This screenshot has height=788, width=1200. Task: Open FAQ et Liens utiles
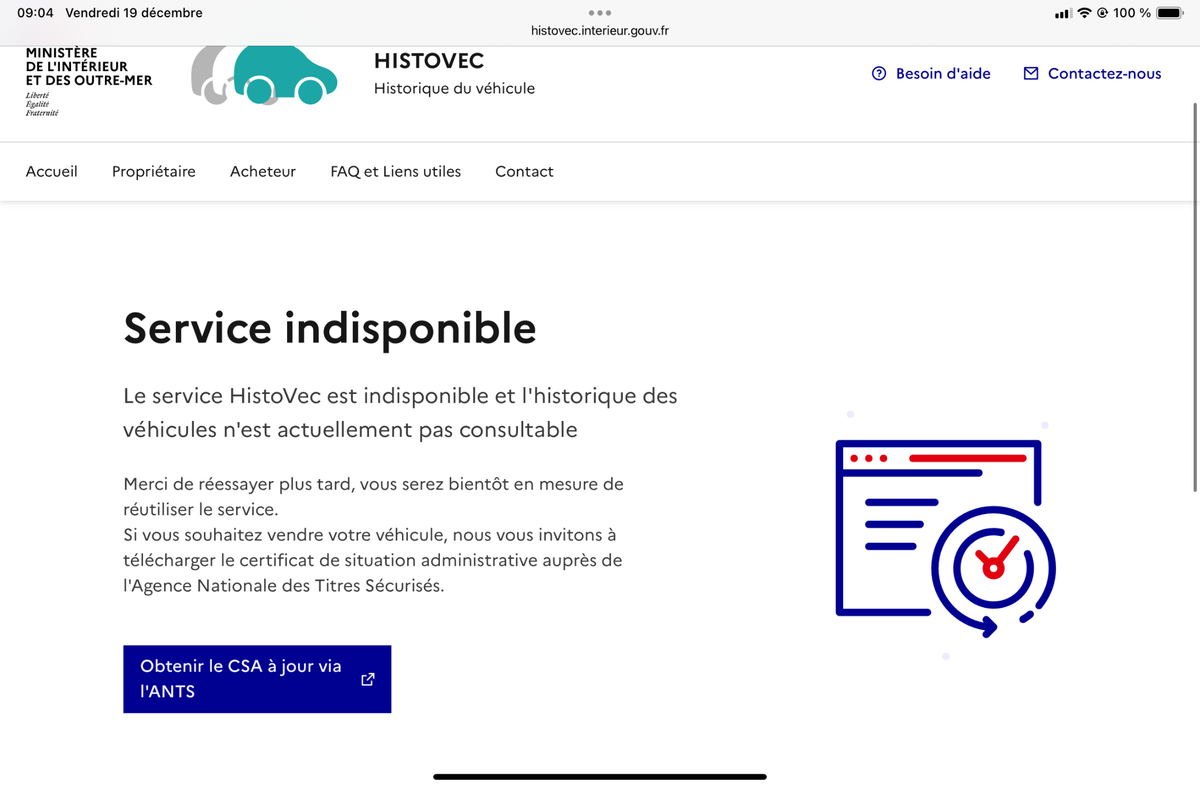pos(396,171)
